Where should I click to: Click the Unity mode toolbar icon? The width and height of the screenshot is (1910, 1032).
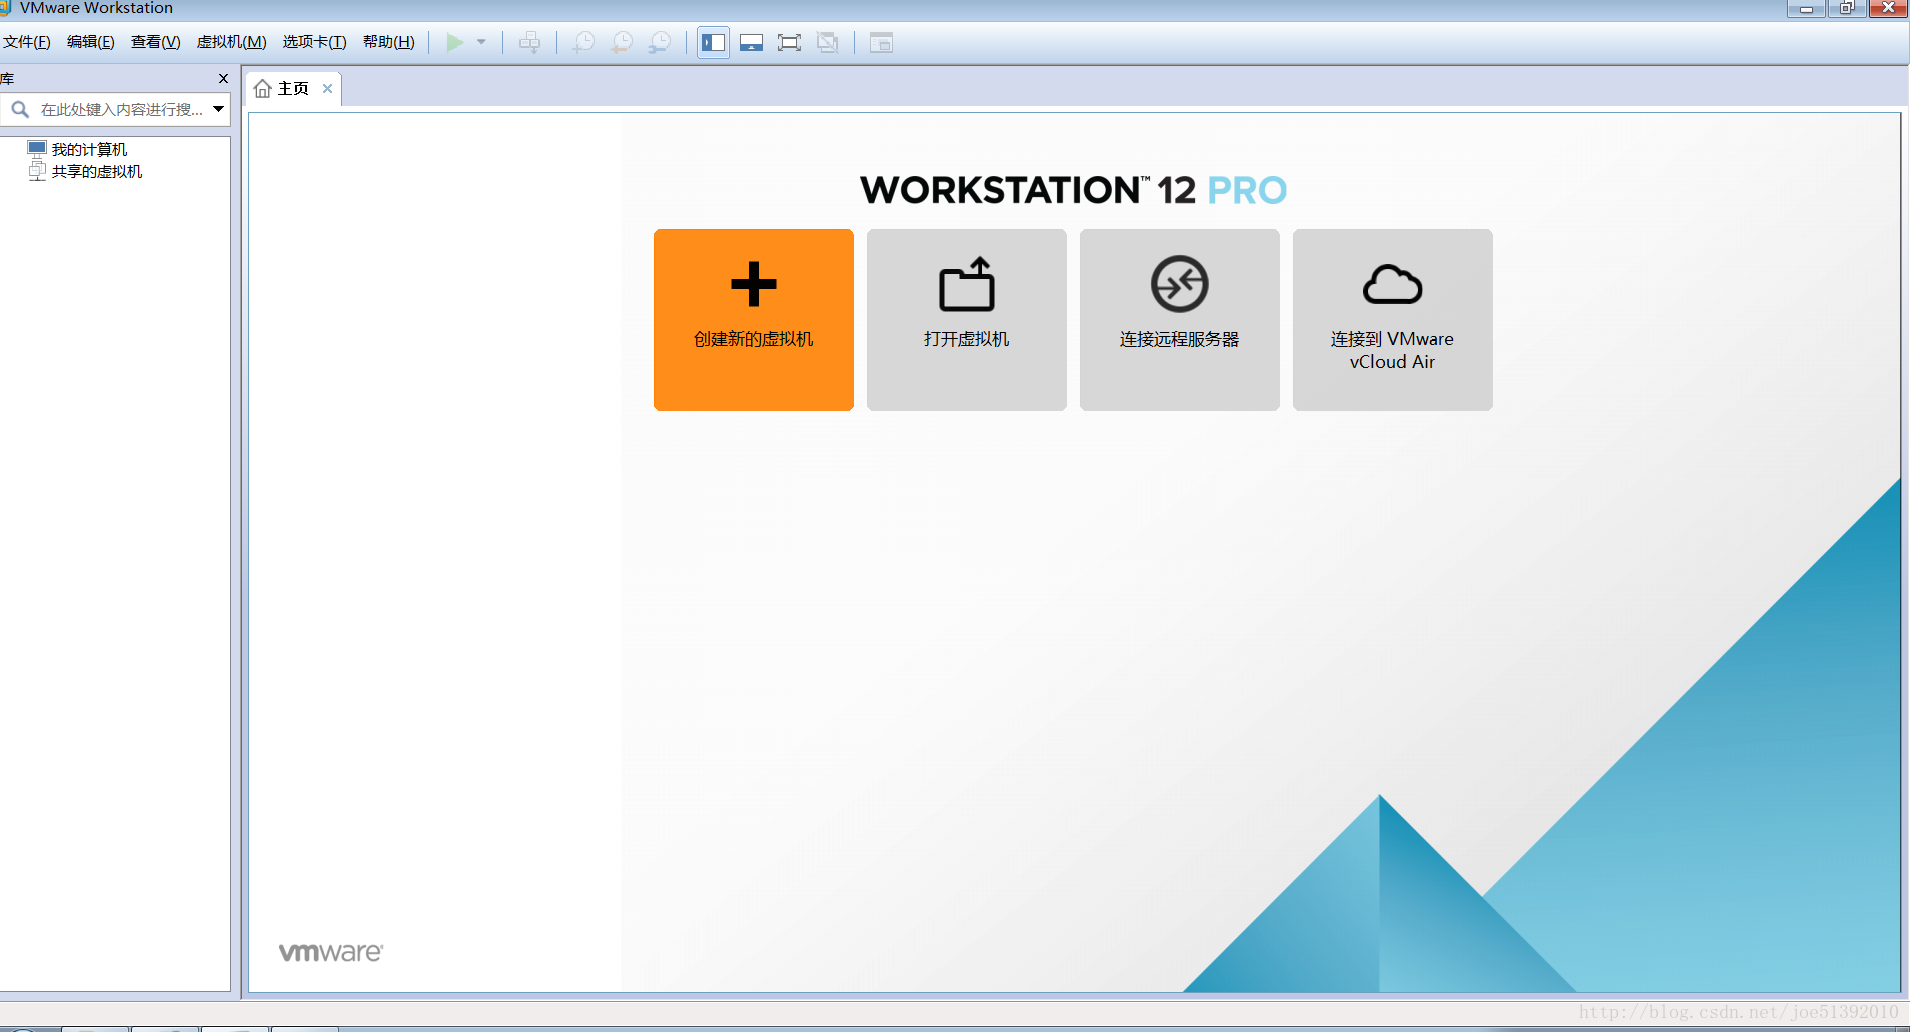click(828, 42)
